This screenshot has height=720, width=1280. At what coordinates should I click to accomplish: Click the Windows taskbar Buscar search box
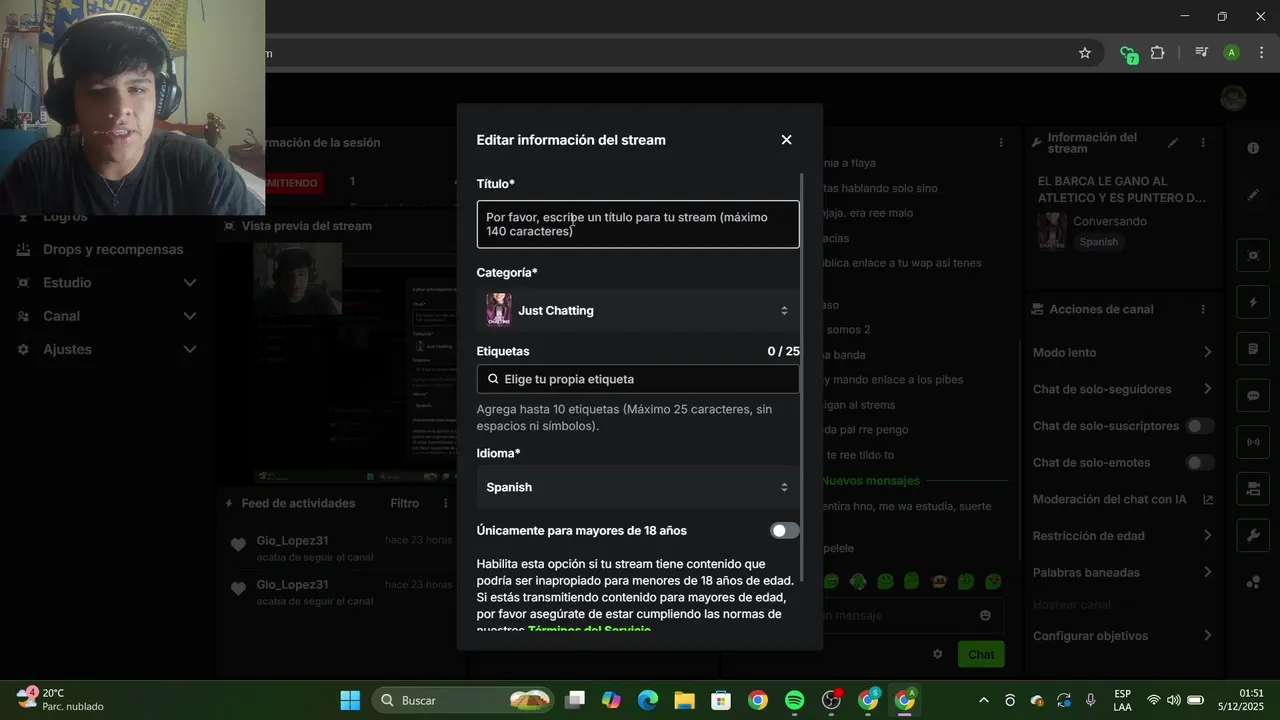(464, 700)
